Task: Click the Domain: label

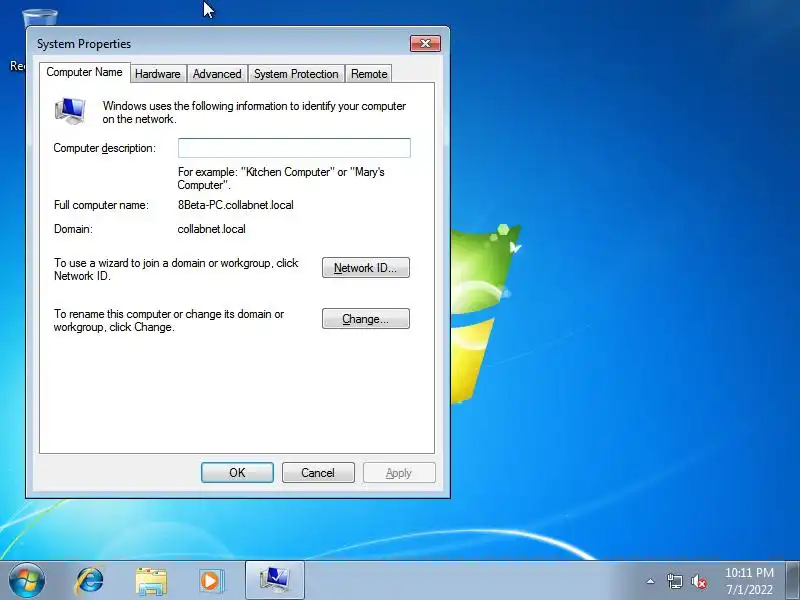Action: point(73,229)
